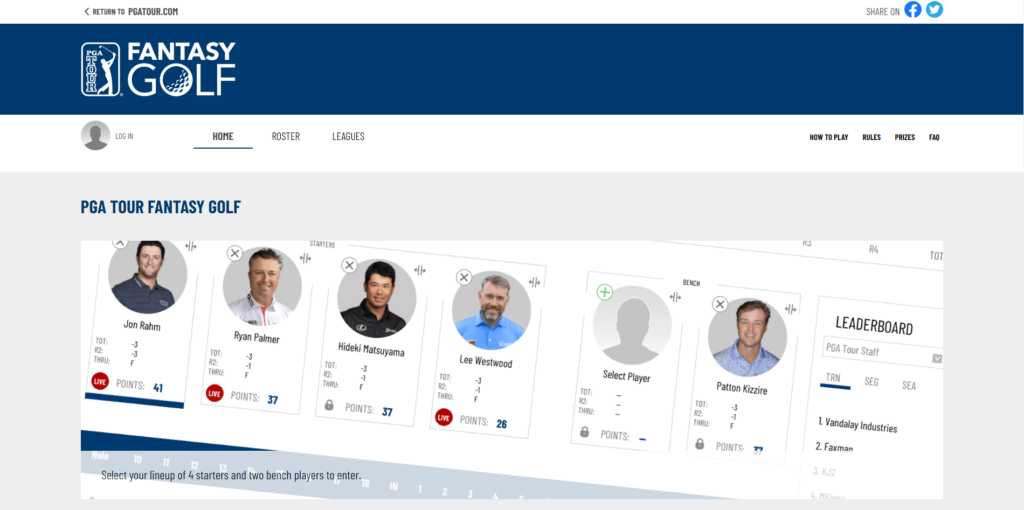The image size is (1024, 510).
Task: Remove Ryan Palmer with the X icon
Action: (x=234, y=253)
